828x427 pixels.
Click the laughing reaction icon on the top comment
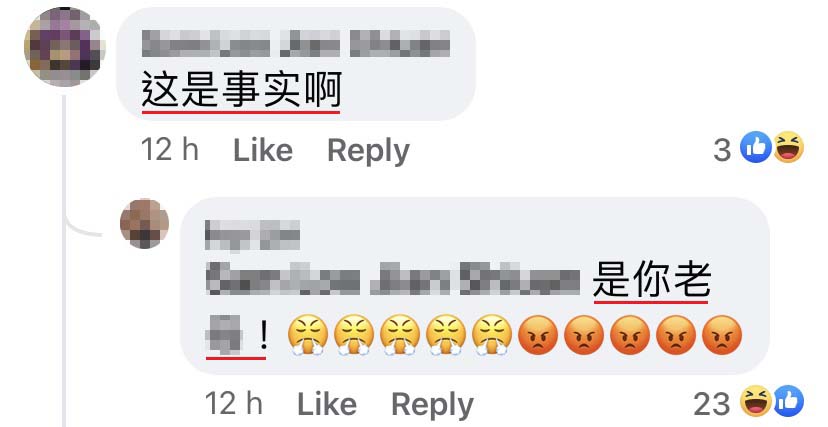click(x=788, y=147)
